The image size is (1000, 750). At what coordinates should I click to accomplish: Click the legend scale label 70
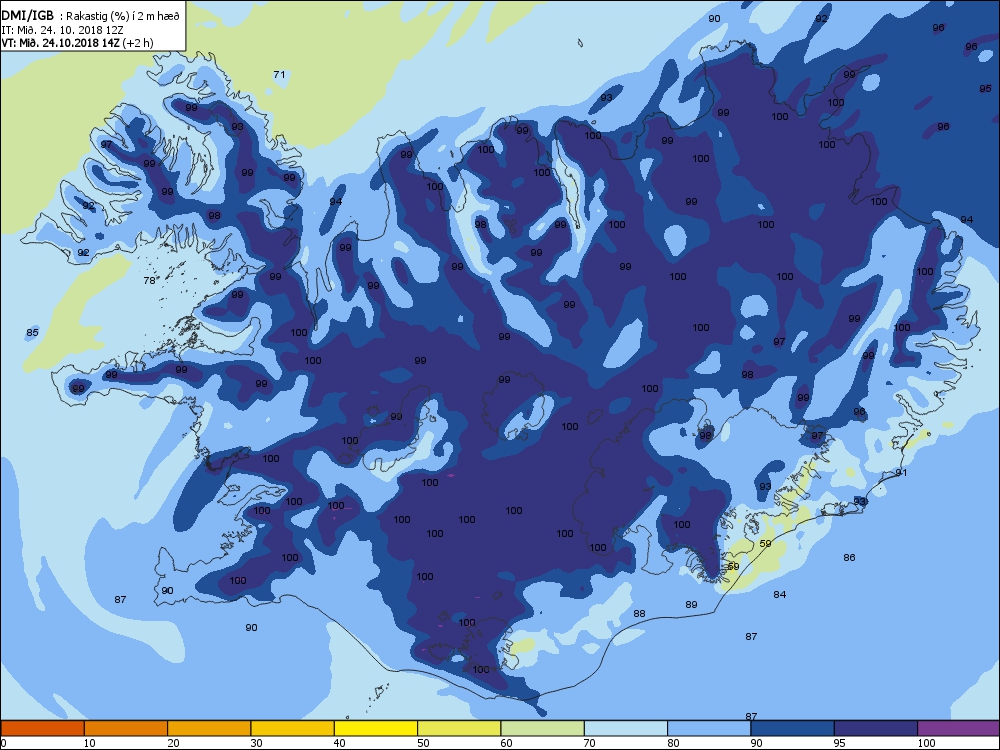click(589, 743)
